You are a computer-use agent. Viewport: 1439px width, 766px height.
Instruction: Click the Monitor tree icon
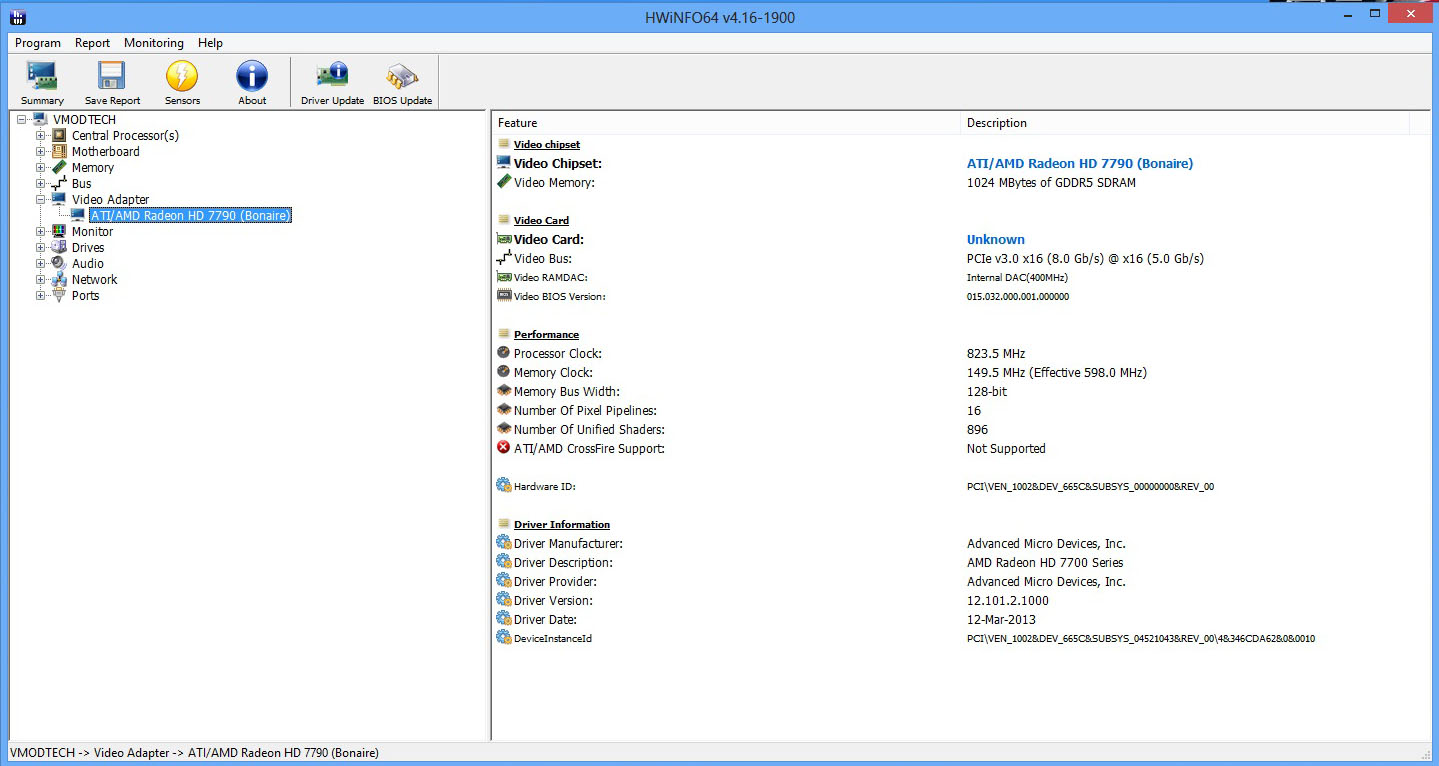[60, 232]
